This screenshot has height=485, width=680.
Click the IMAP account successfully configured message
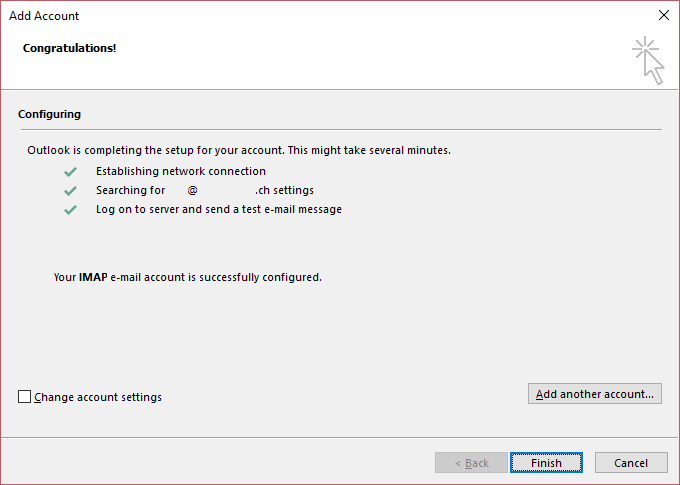click(x=188, y=277)
